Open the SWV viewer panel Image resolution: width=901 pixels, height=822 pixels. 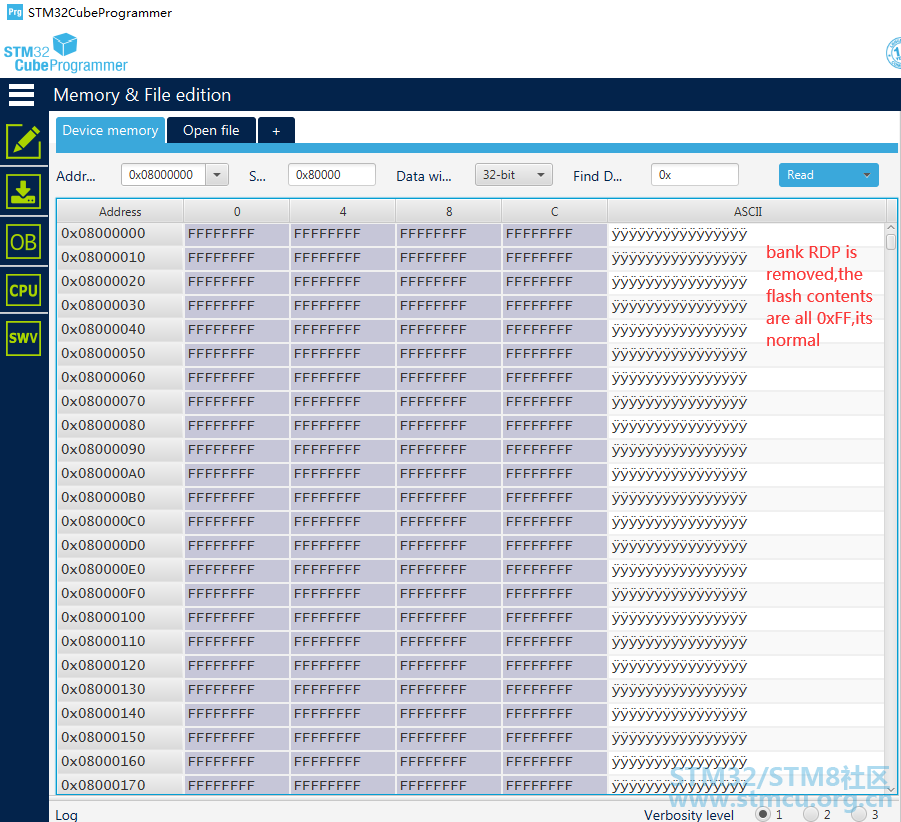pos(24,338)
